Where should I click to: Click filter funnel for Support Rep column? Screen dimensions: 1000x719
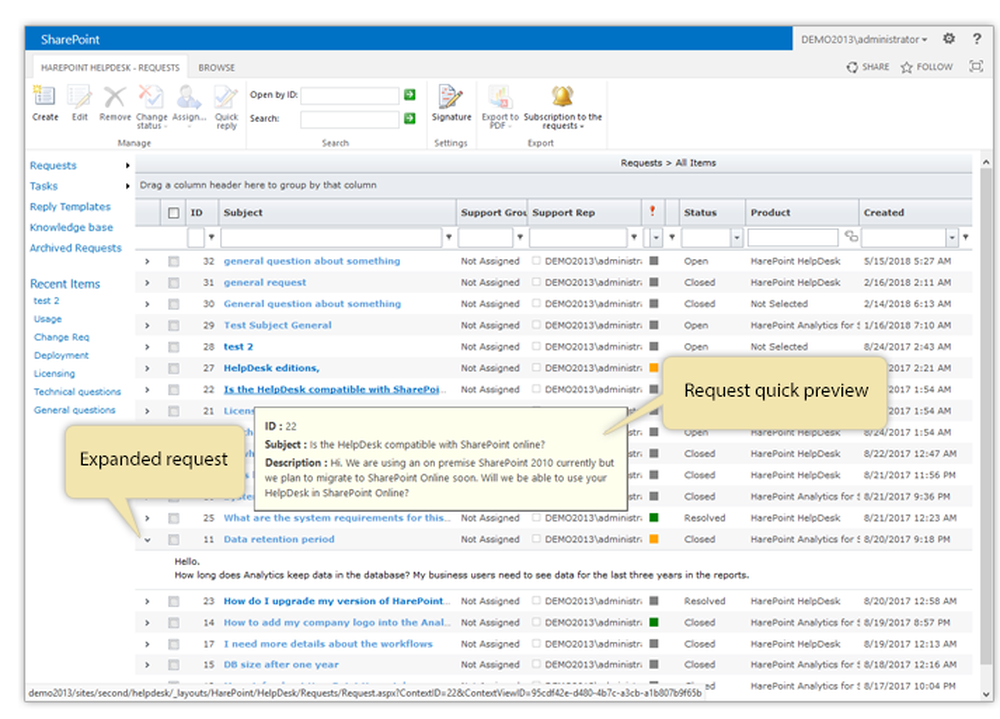click(x=634, y=237)
